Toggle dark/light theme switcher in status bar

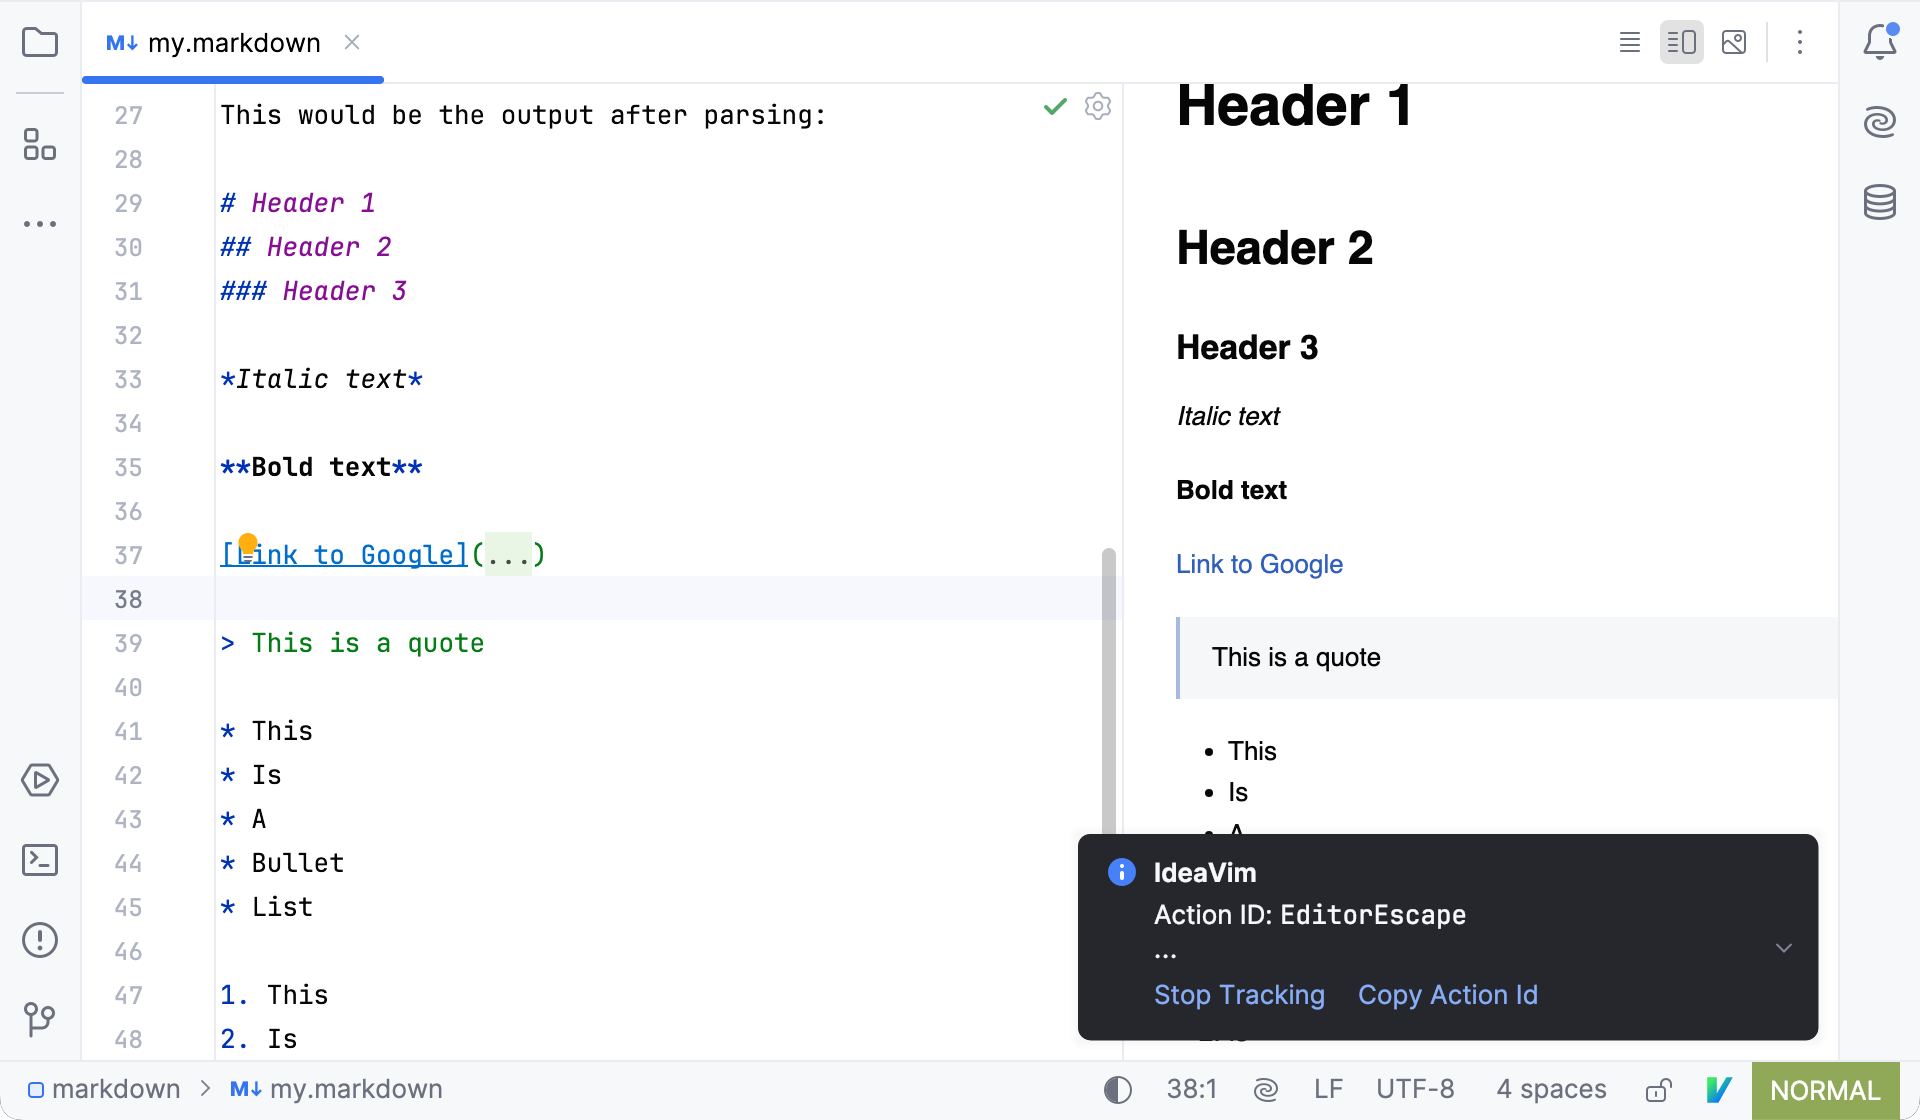point(1115,1089)
